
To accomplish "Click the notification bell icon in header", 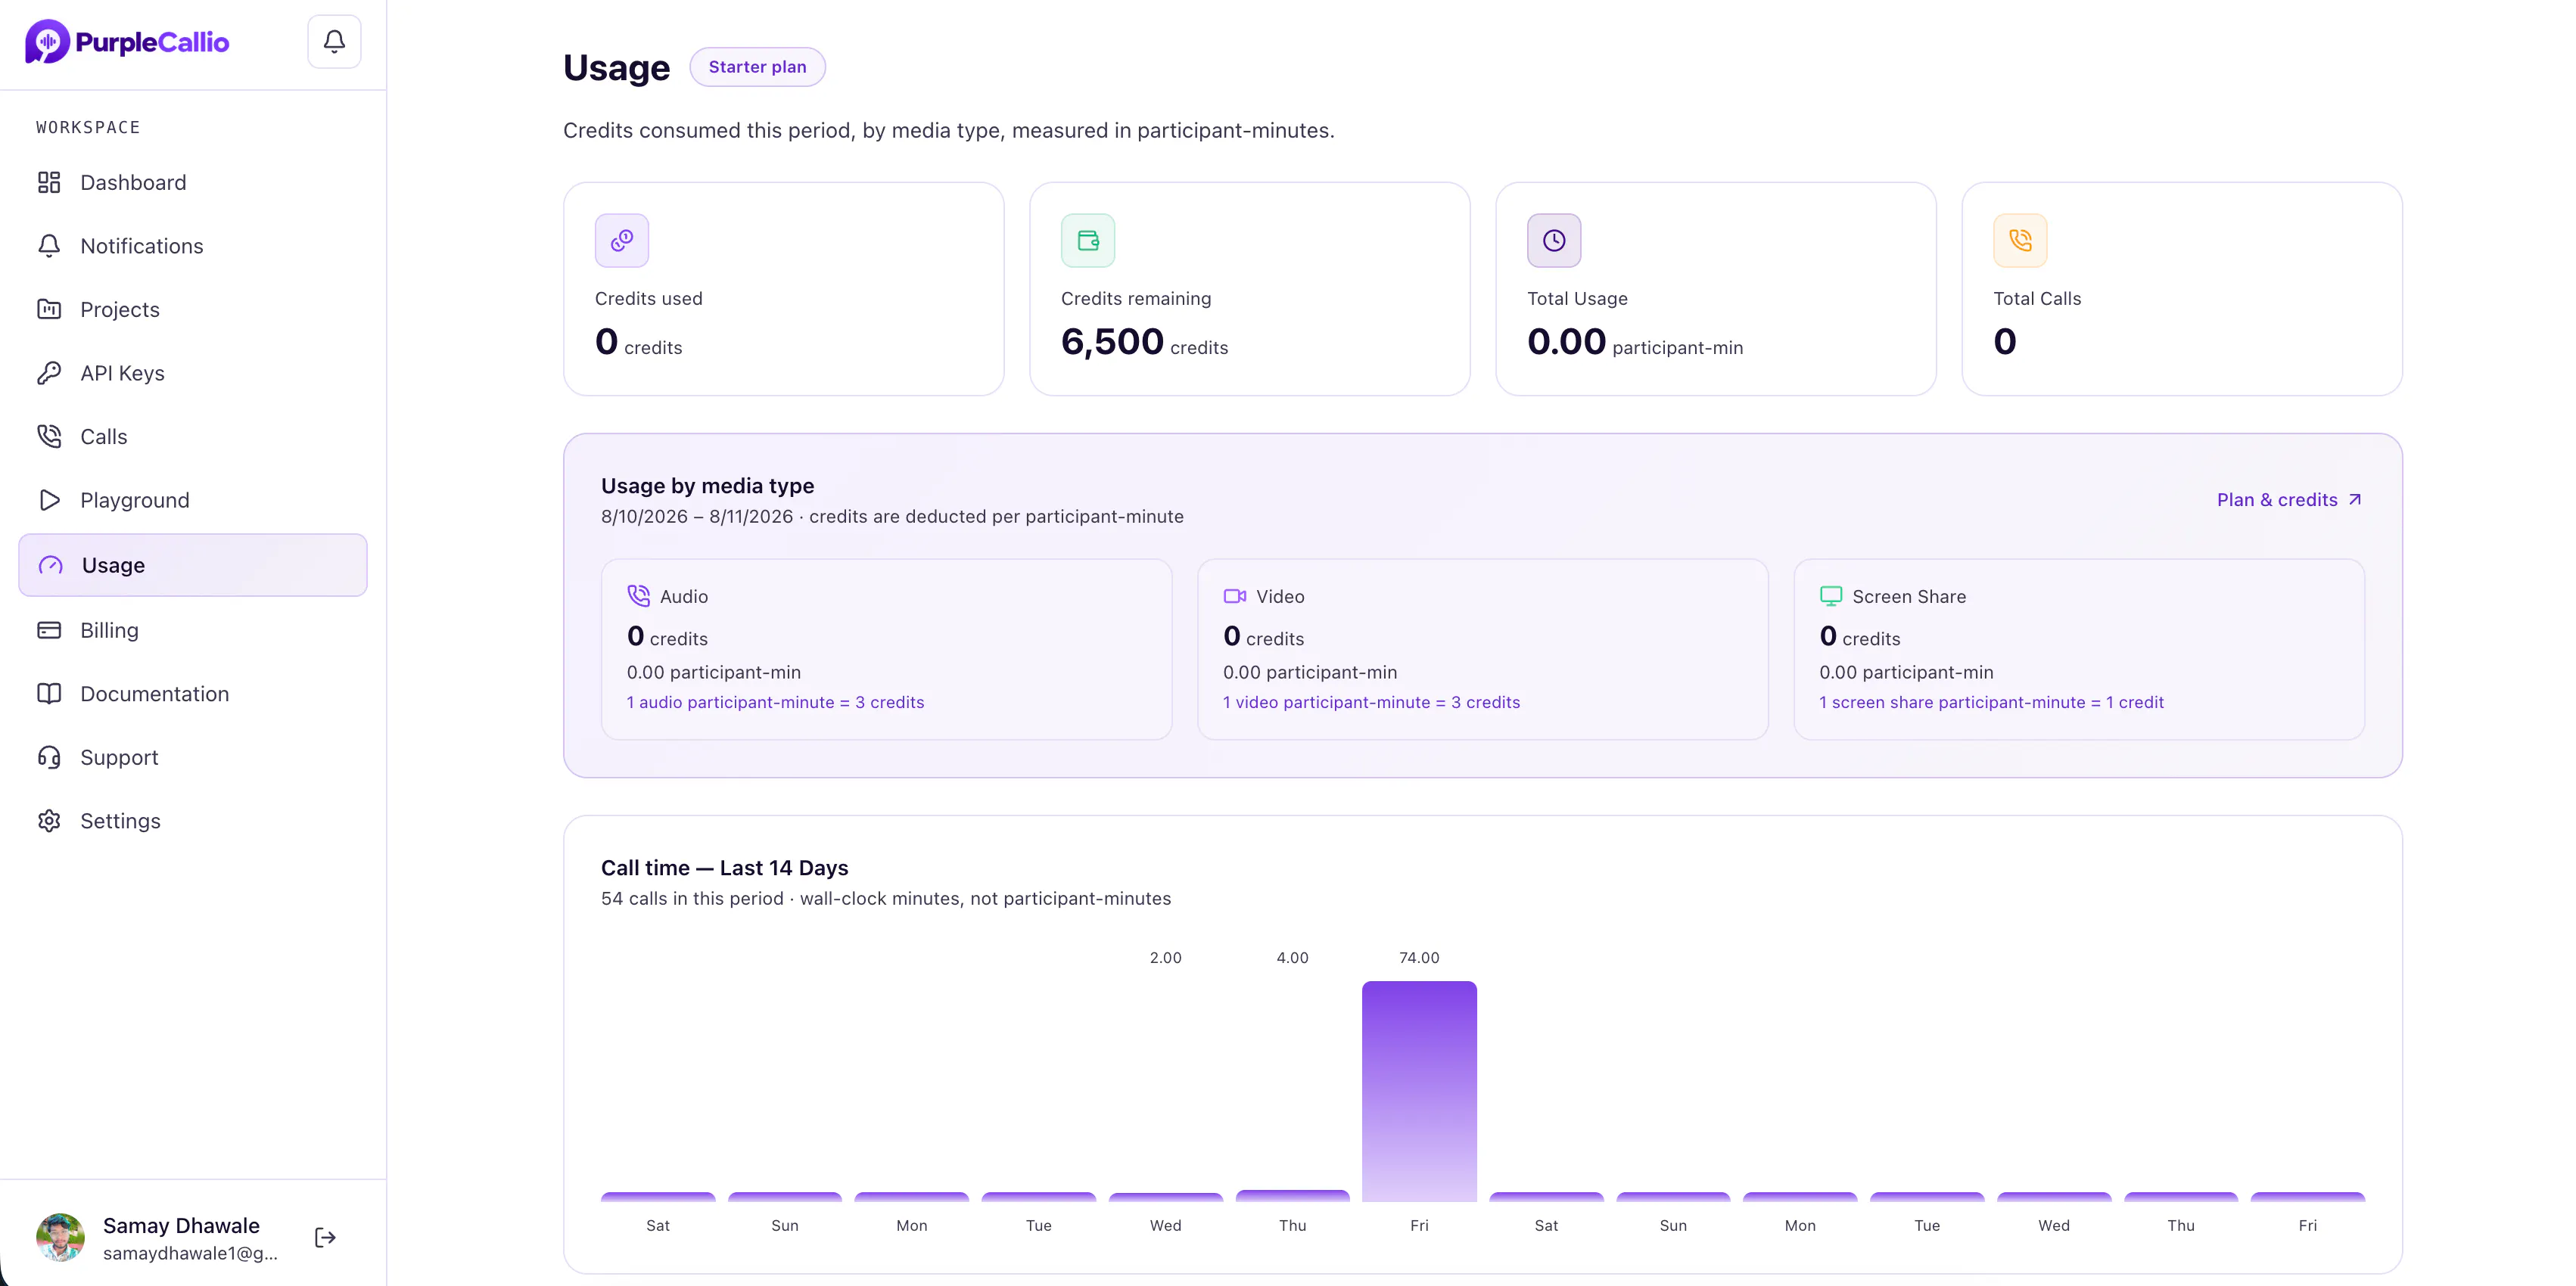I will 334,41.
